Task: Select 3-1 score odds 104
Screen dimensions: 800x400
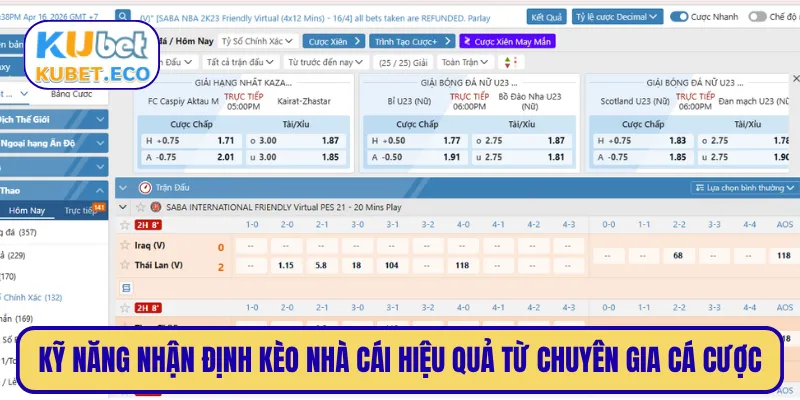Action: point(392,265)
